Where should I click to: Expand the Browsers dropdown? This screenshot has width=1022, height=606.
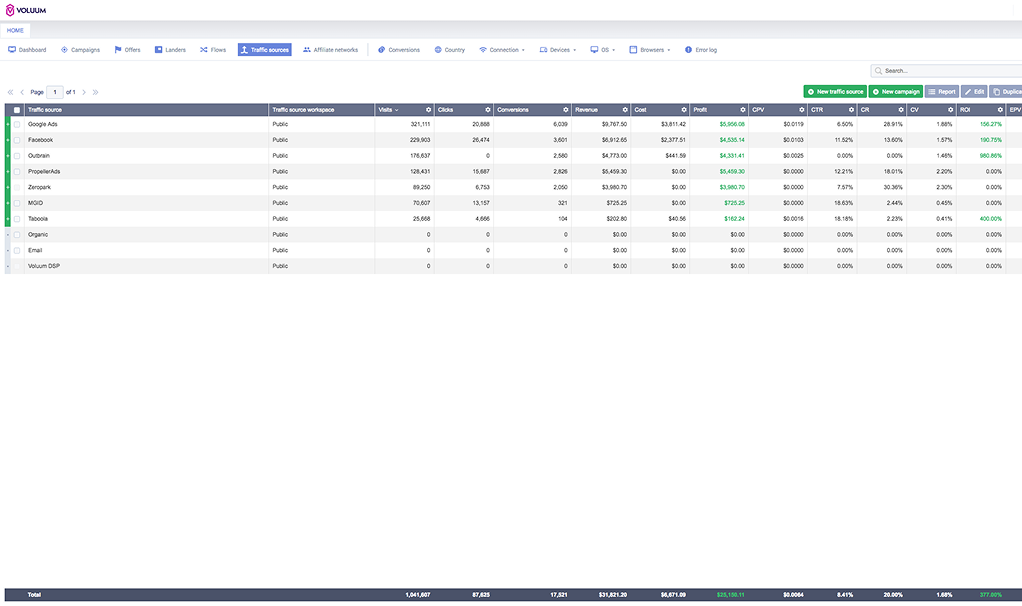point(650,50)
